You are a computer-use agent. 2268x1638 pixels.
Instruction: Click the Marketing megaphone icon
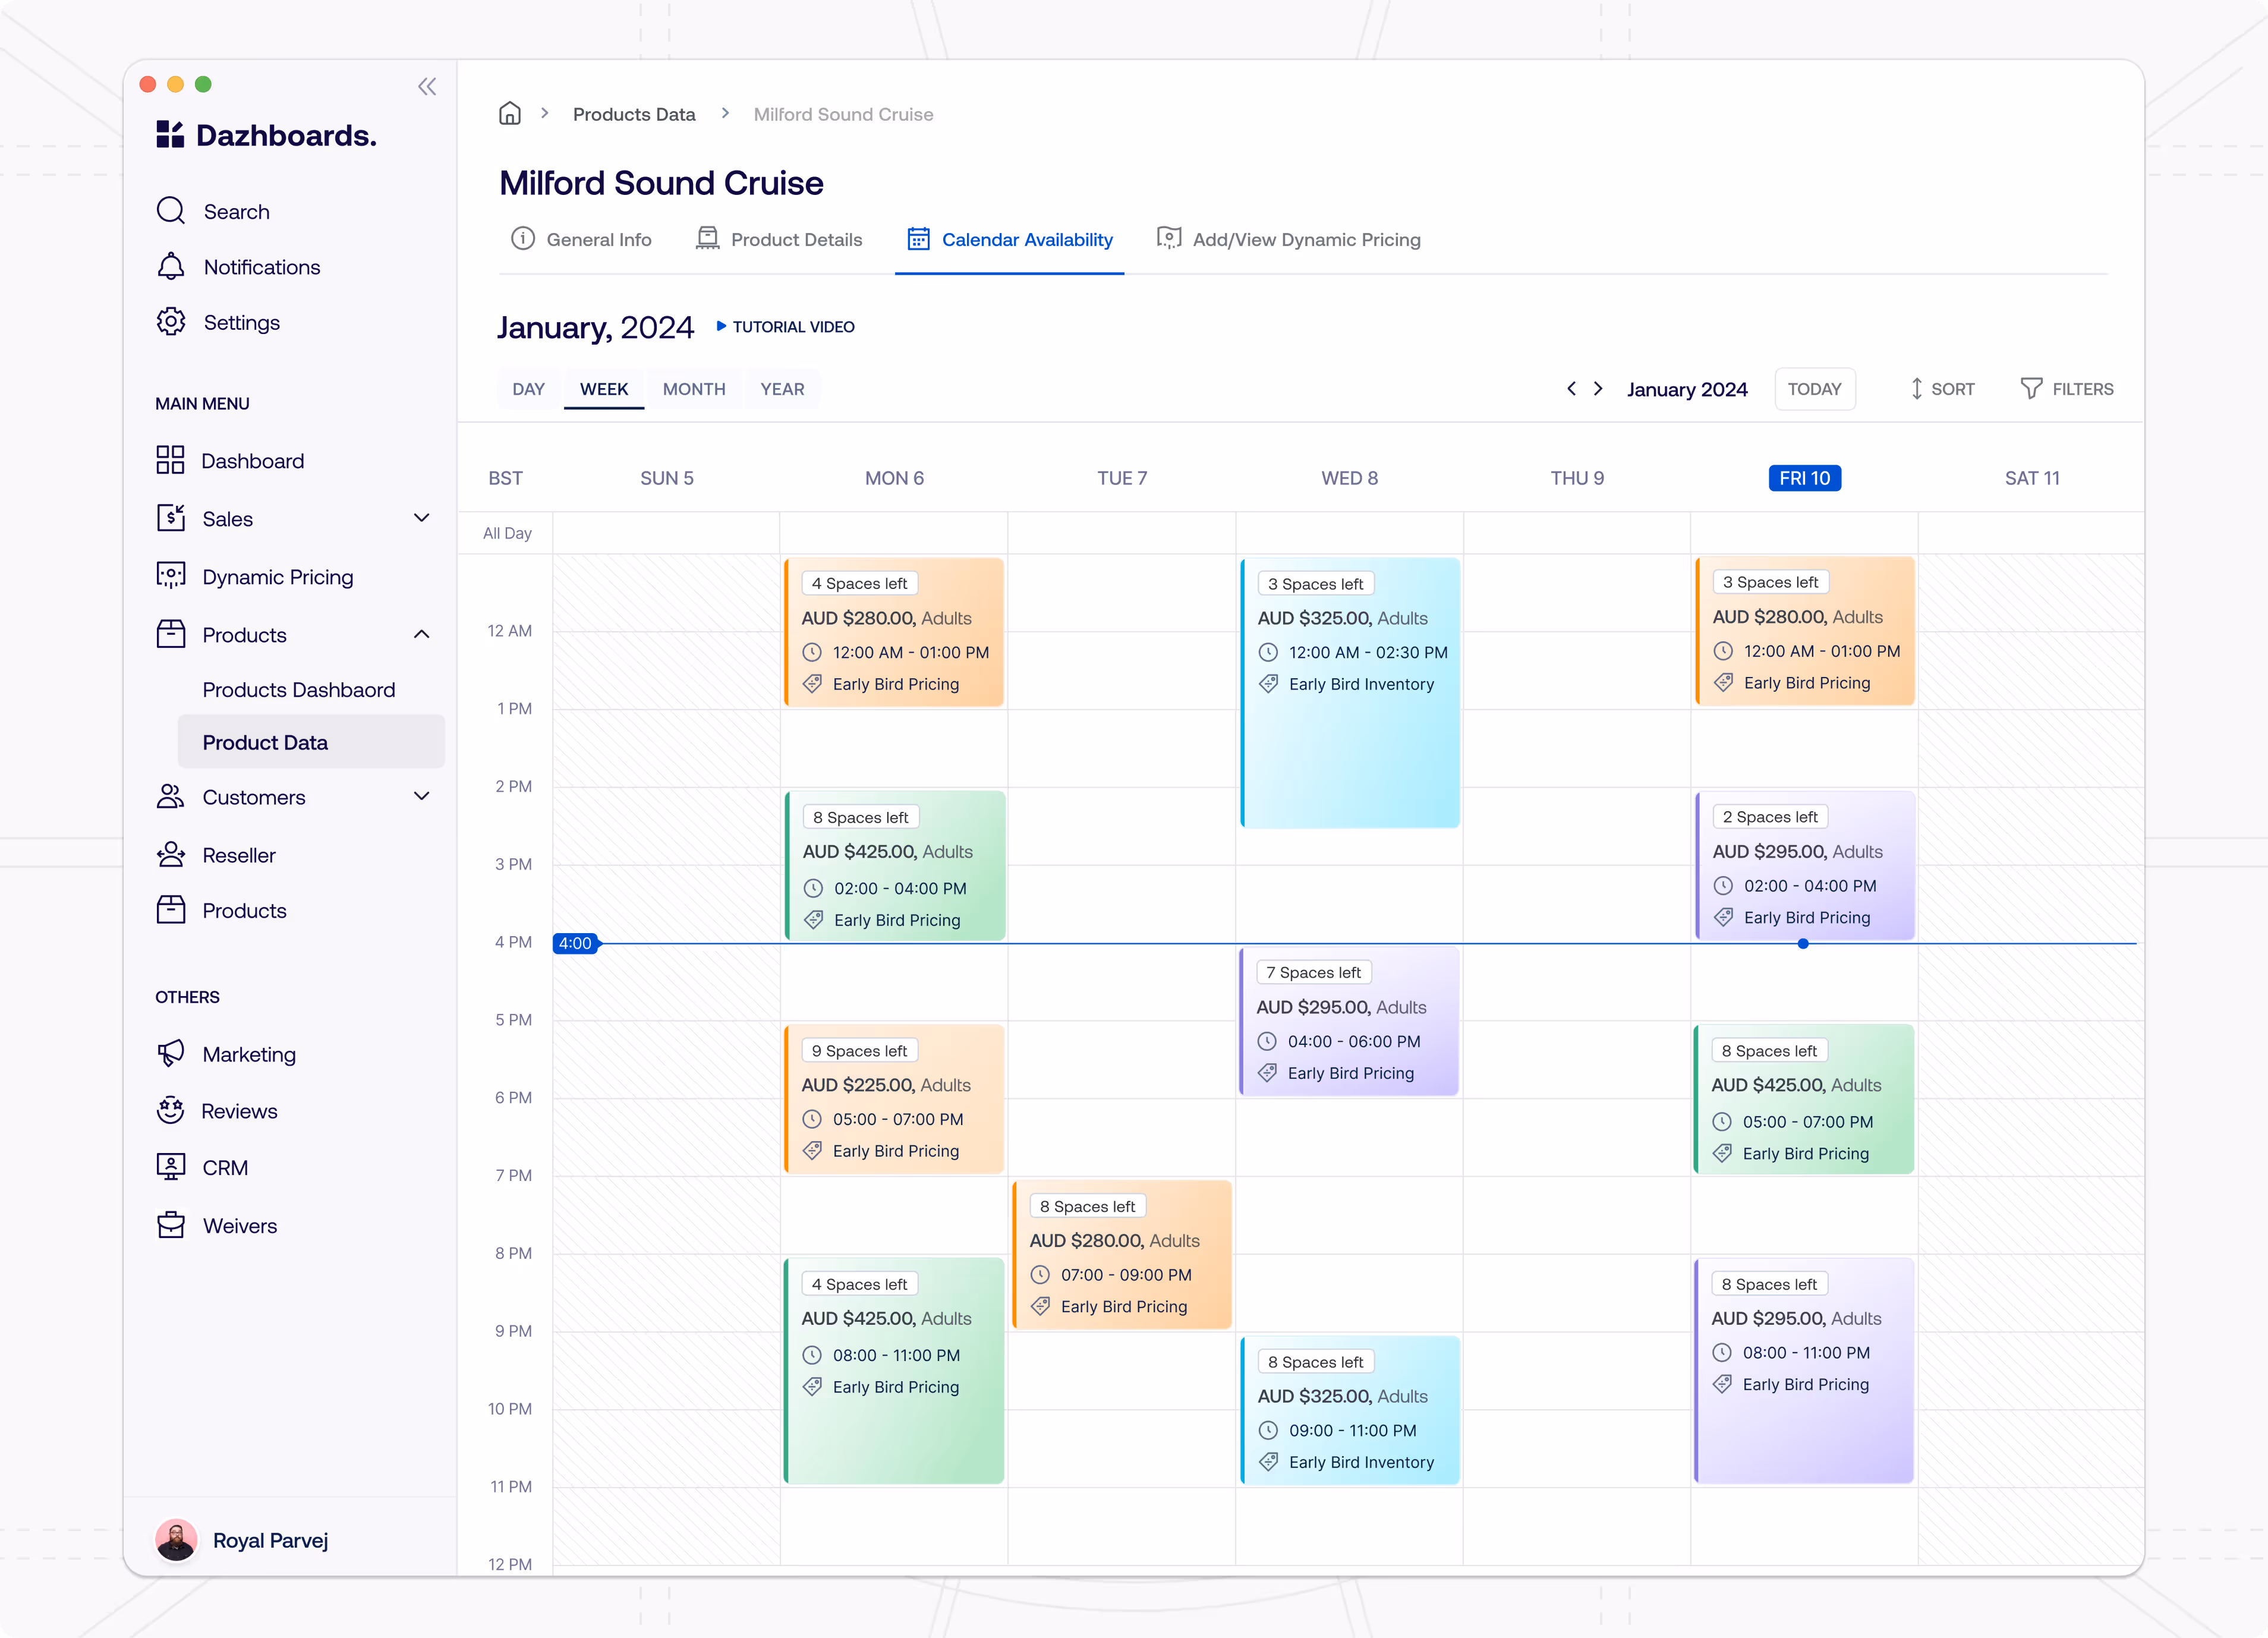(x=171, y=1053)
